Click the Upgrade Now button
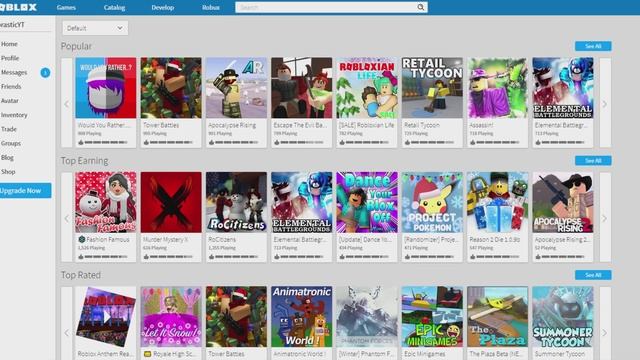The width and height of the screenshot is (640, 360). 25,191
